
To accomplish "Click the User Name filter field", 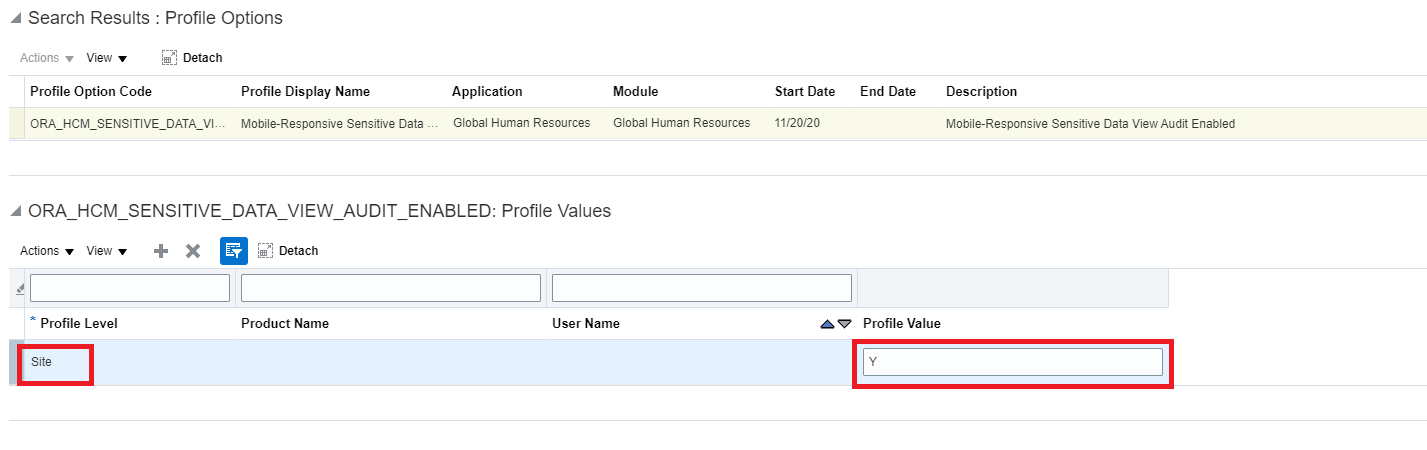I will pos(701,288).
